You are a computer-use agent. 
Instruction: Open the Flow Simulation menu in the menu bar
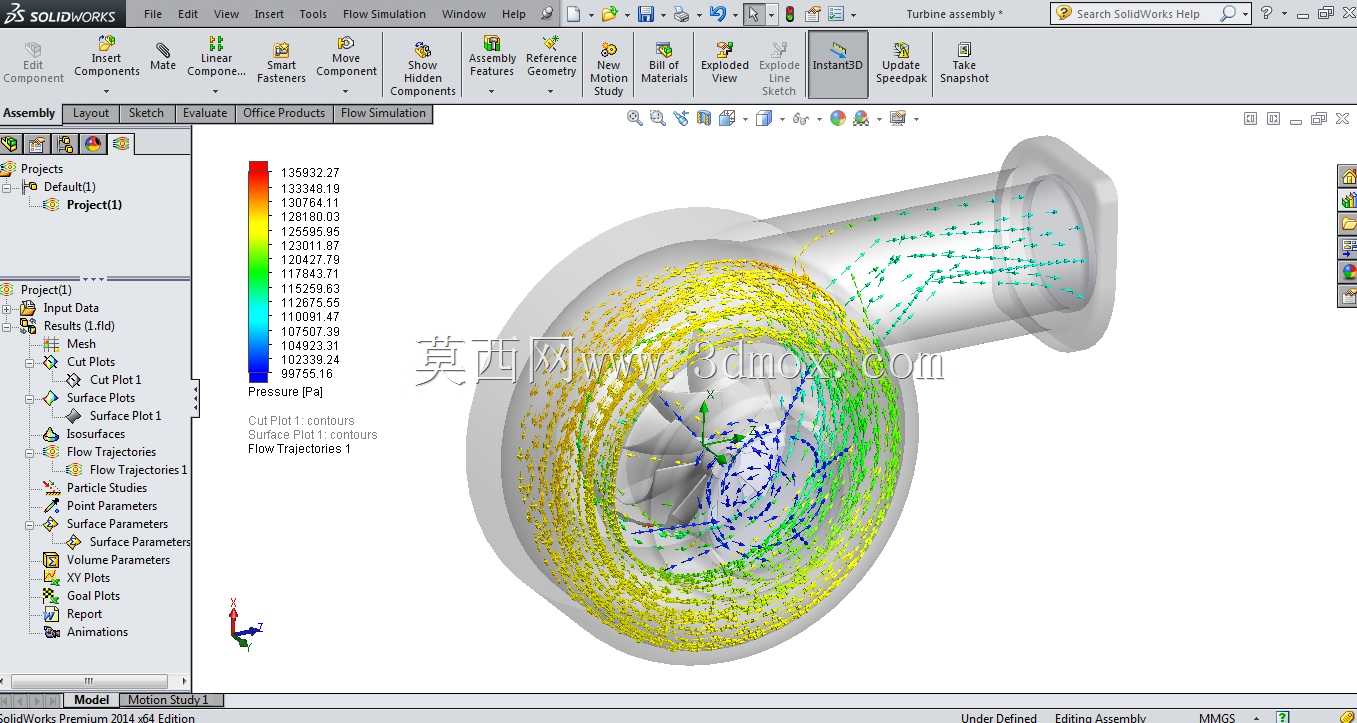click(x=384, y=14)
